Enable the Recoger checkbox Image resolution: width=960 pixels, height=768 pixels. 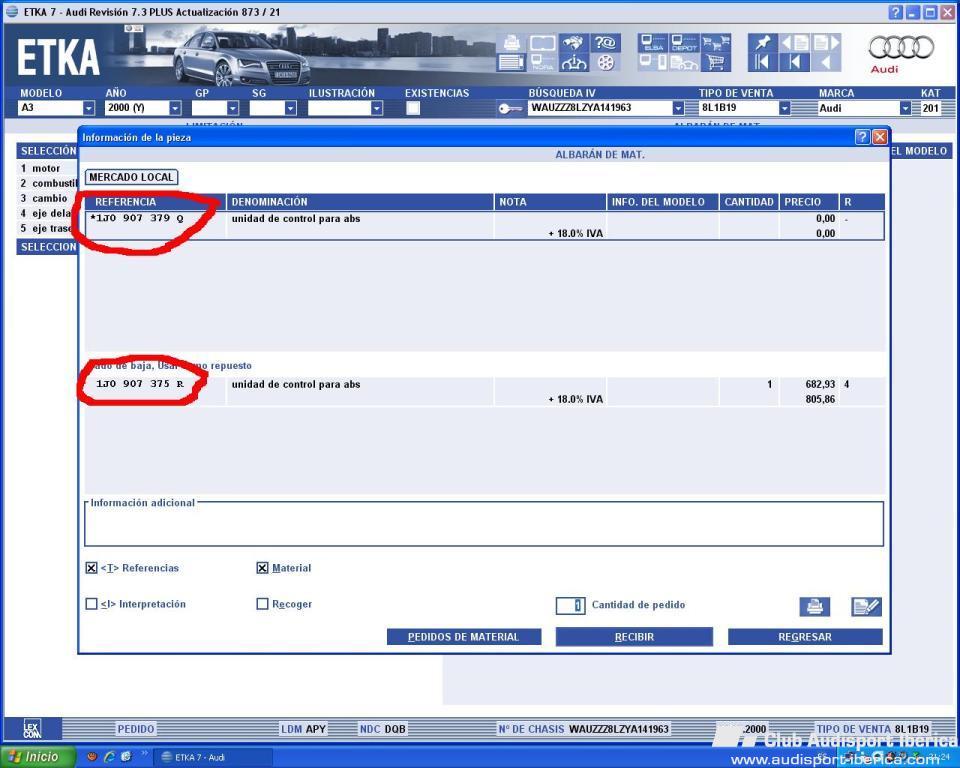(262, 604)
